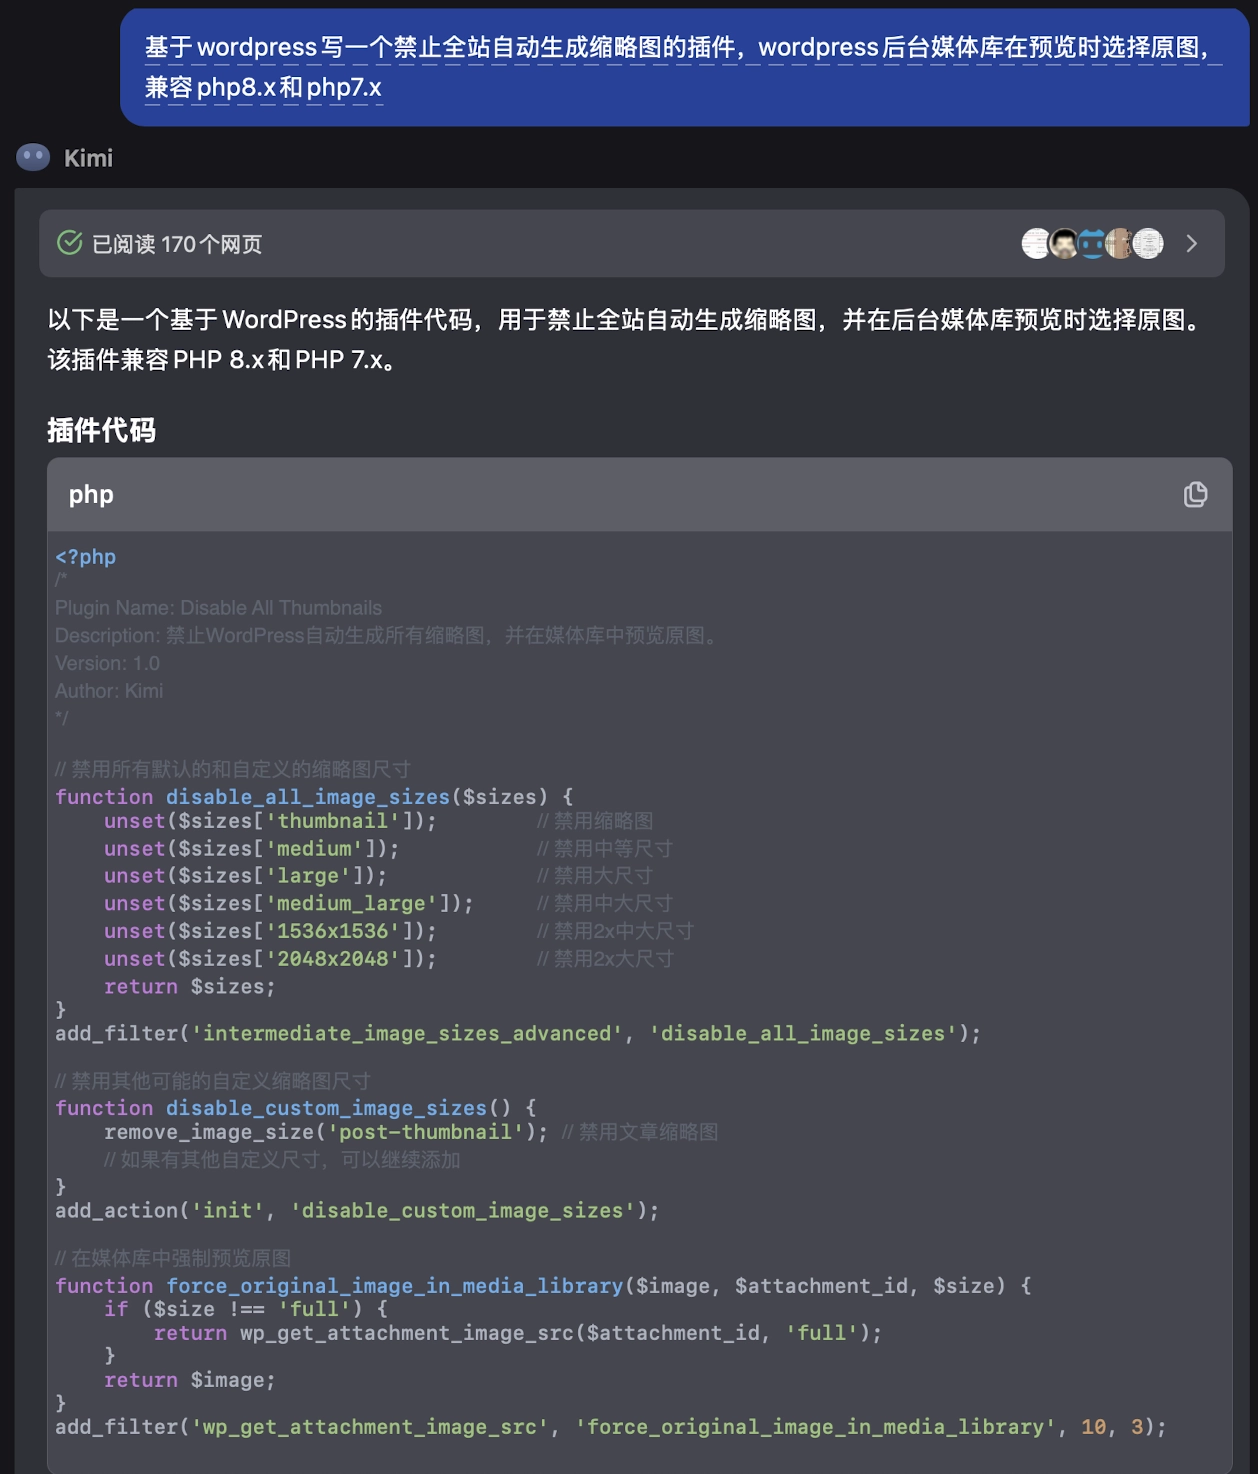Click the php language label
Screen dimensions: 1258x1474
click(x=91, y=494)
